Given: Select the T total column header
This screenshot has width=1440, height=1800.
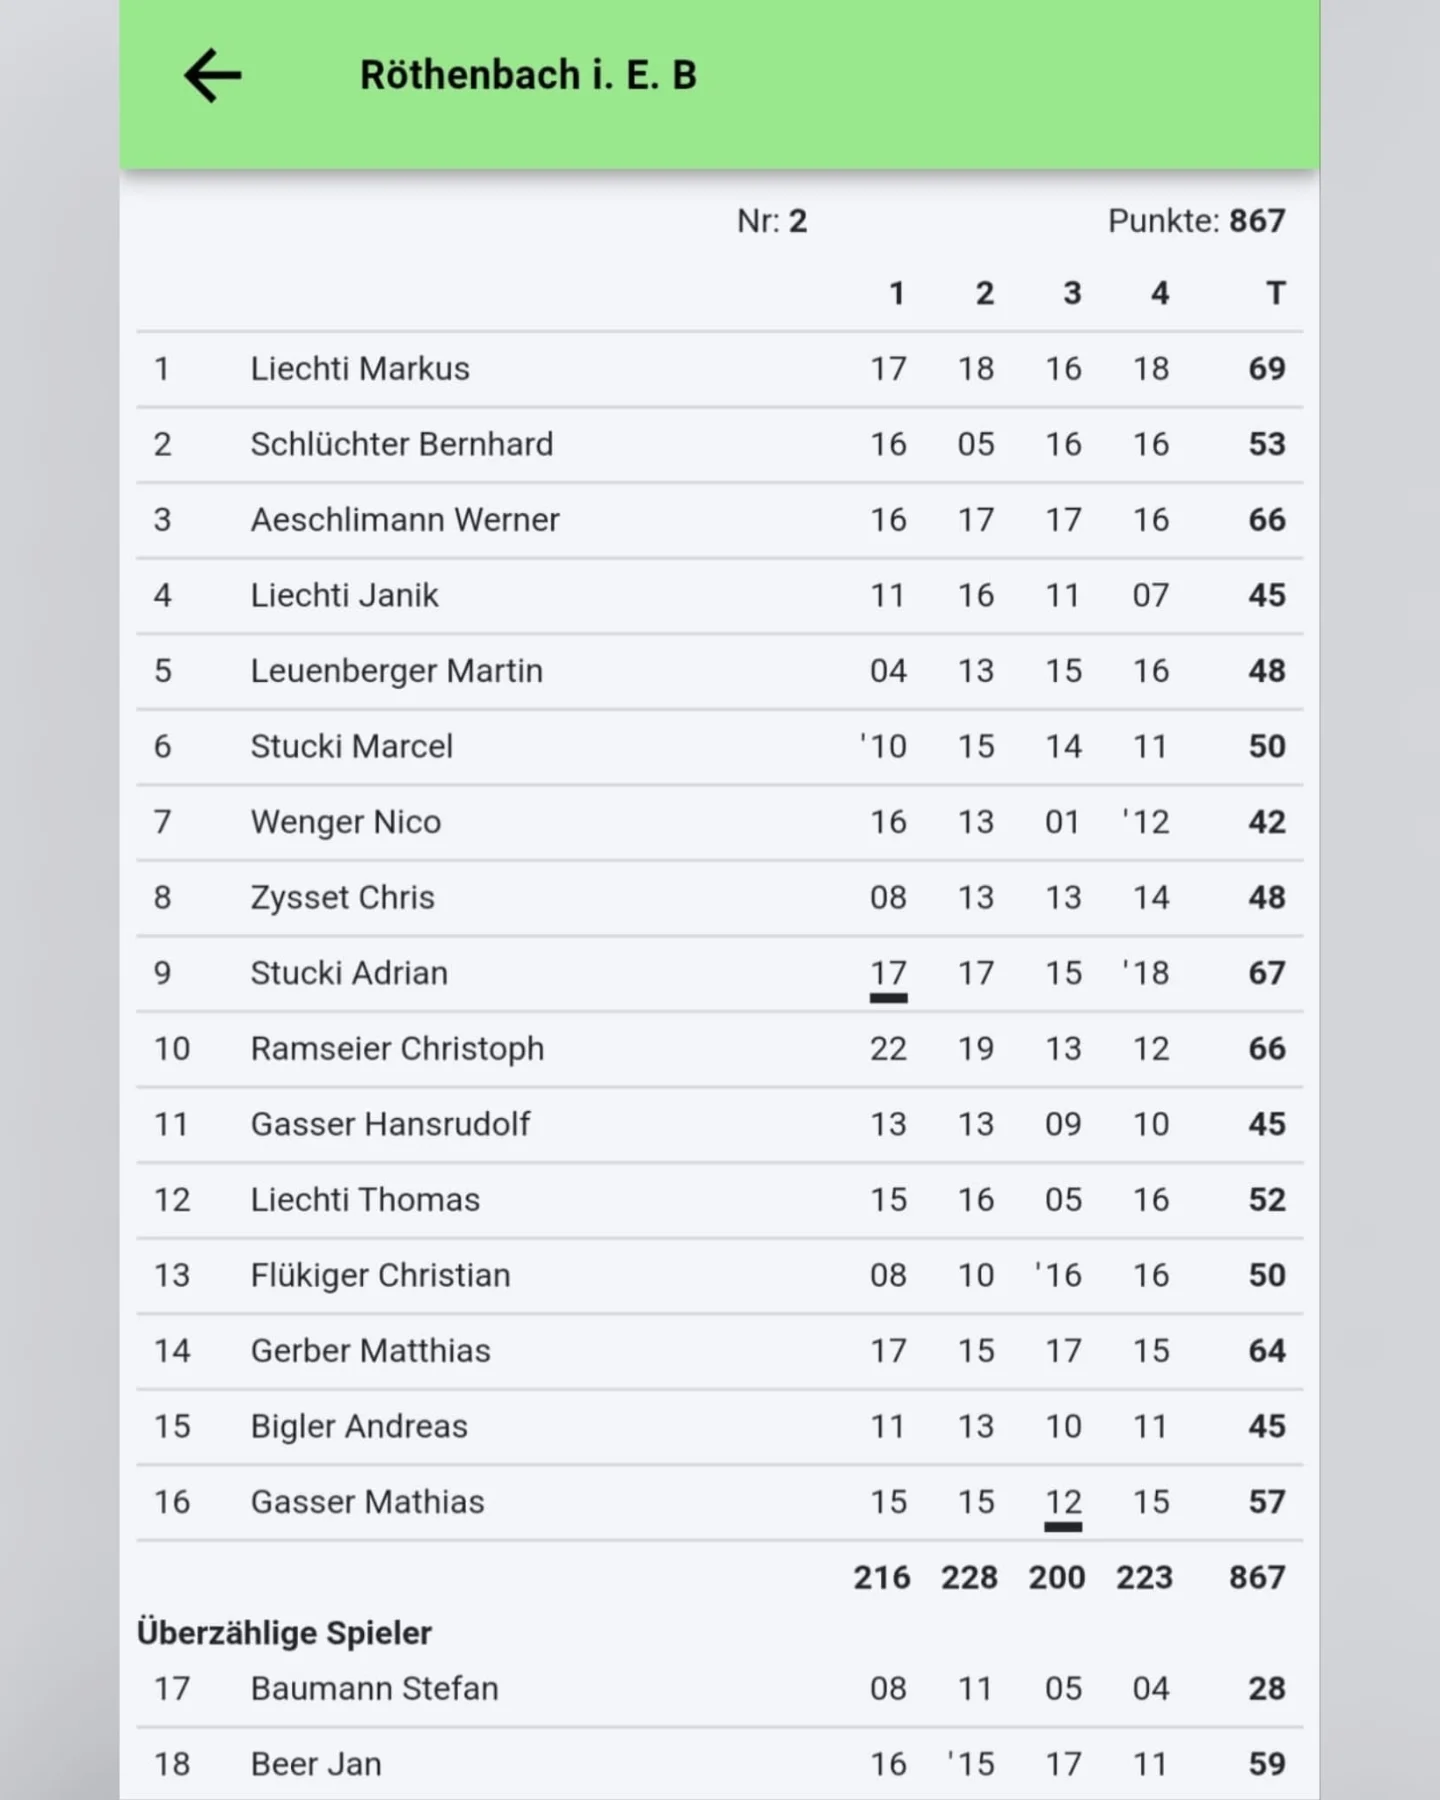Looking at the screenshot, I should click(1275, 293).
